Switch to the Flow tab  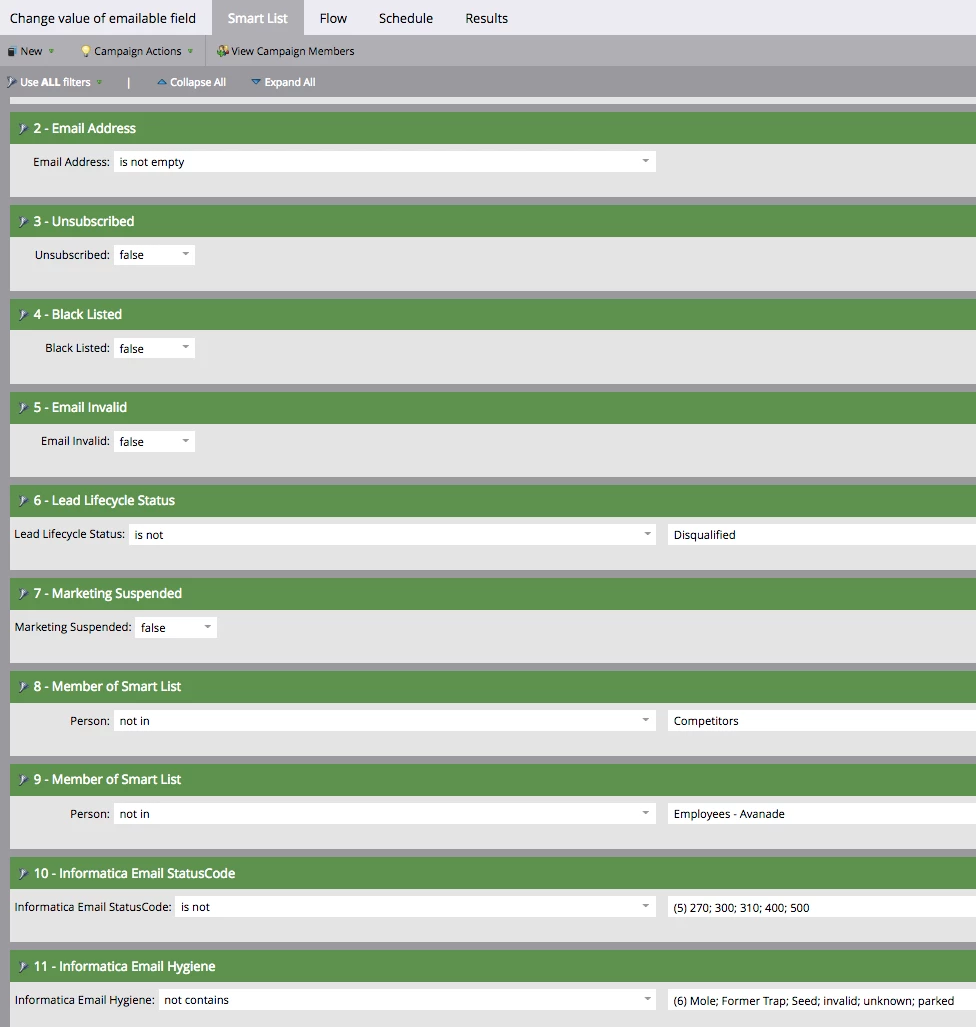(x=333, y=18)
